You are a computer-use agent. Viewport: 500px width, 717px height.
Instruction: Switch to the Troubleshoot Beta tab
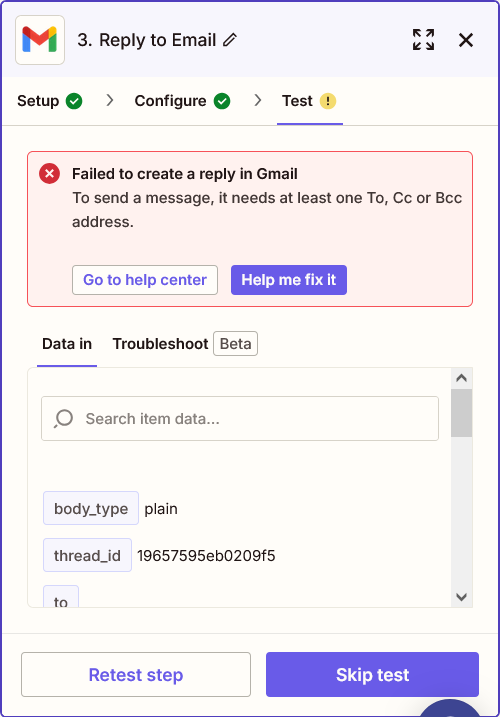tap(185, 344)
